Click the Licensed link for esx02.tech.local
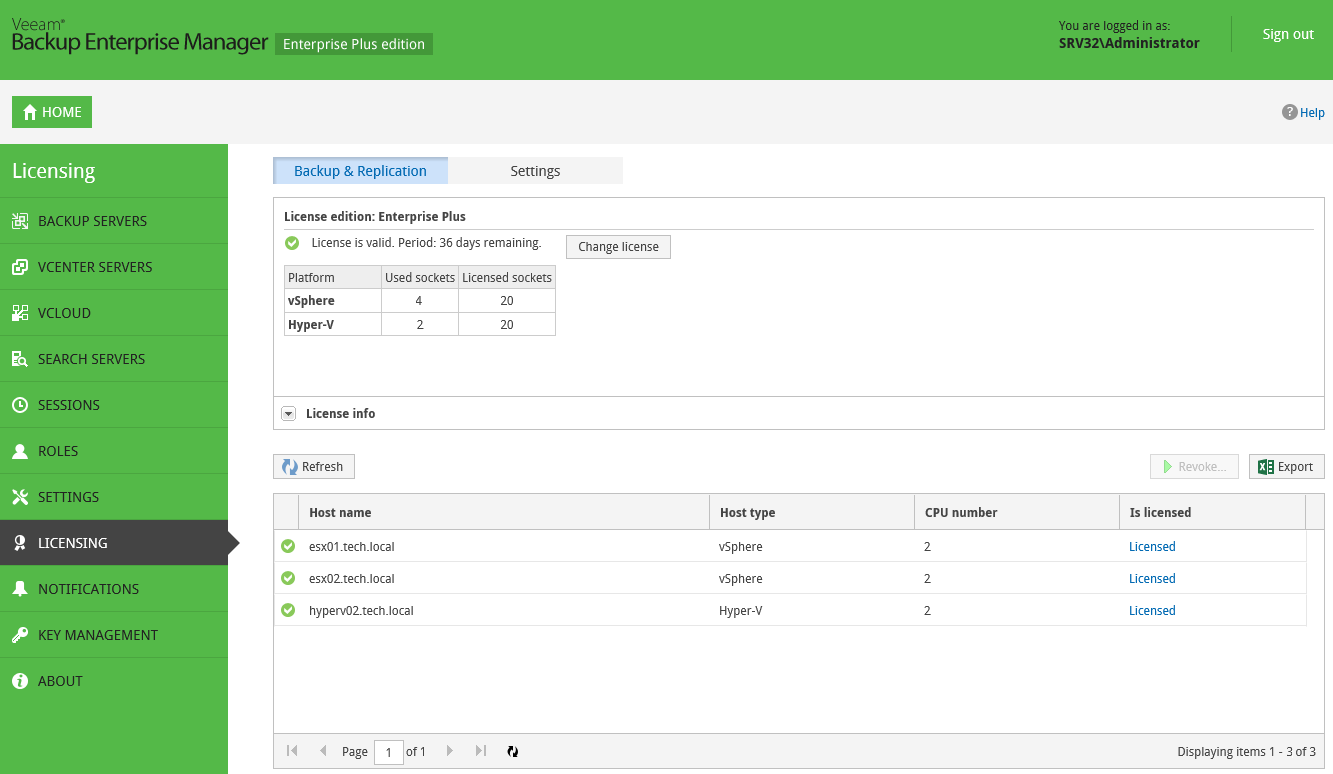This screenshot has height=774, width=1333. (x=1152, y=579)
